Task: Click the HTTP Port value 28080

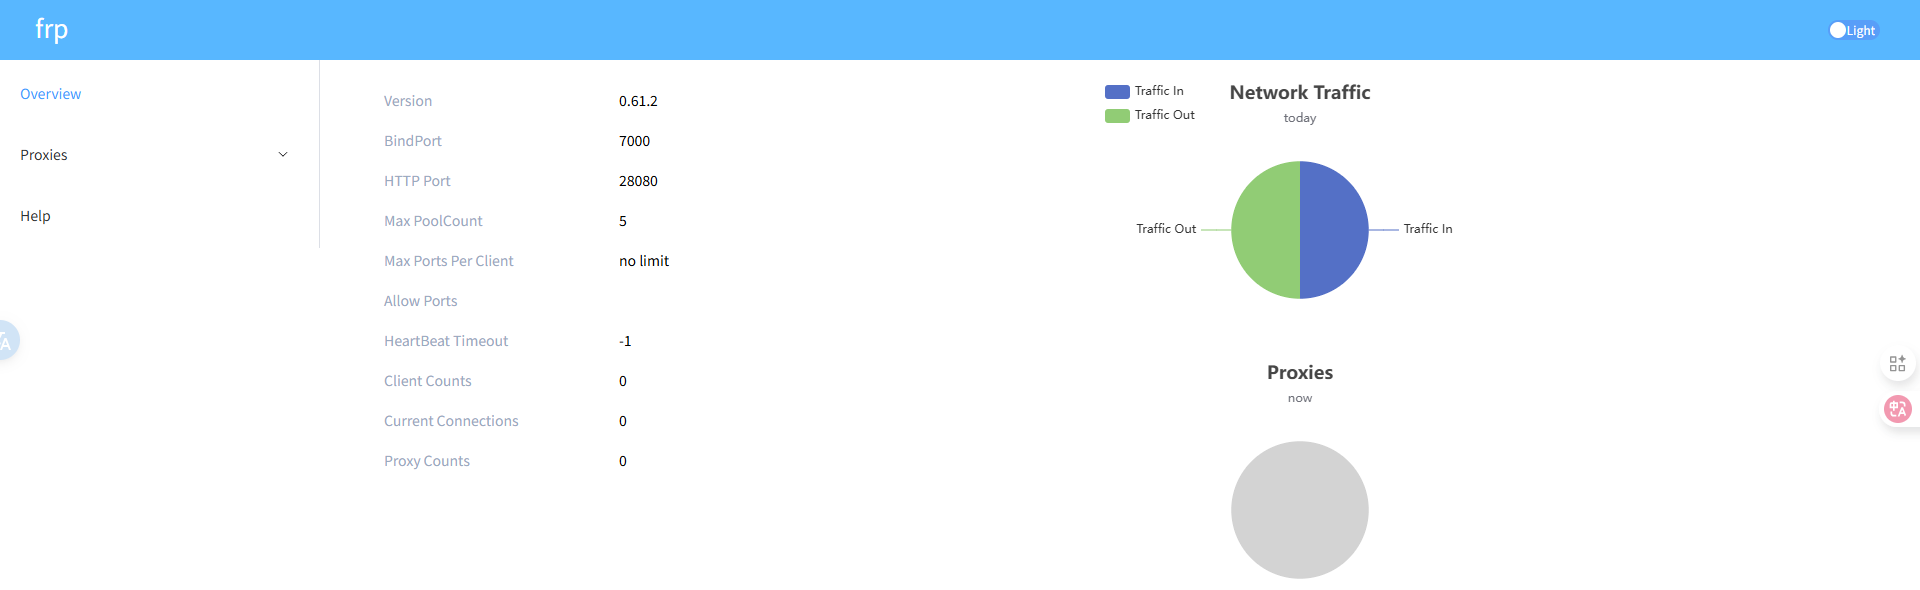Action: click(x=638, y=181)
